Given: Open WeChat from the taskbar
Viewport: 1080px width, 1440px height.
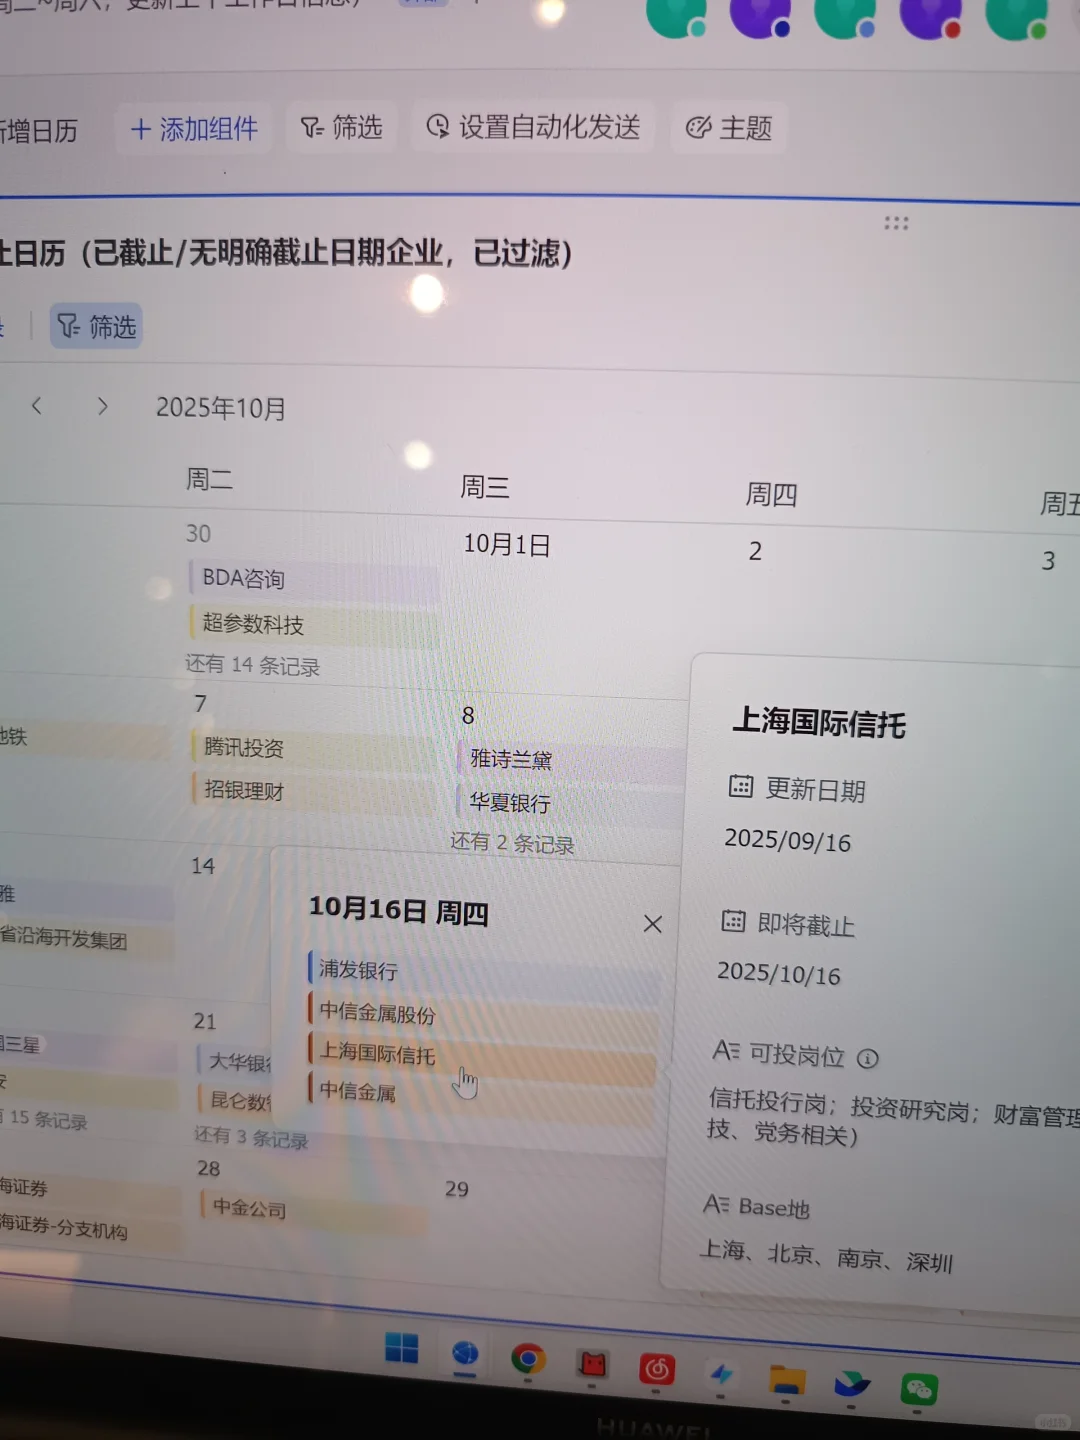Looking at the screenshot, I should pos(919,1389).
